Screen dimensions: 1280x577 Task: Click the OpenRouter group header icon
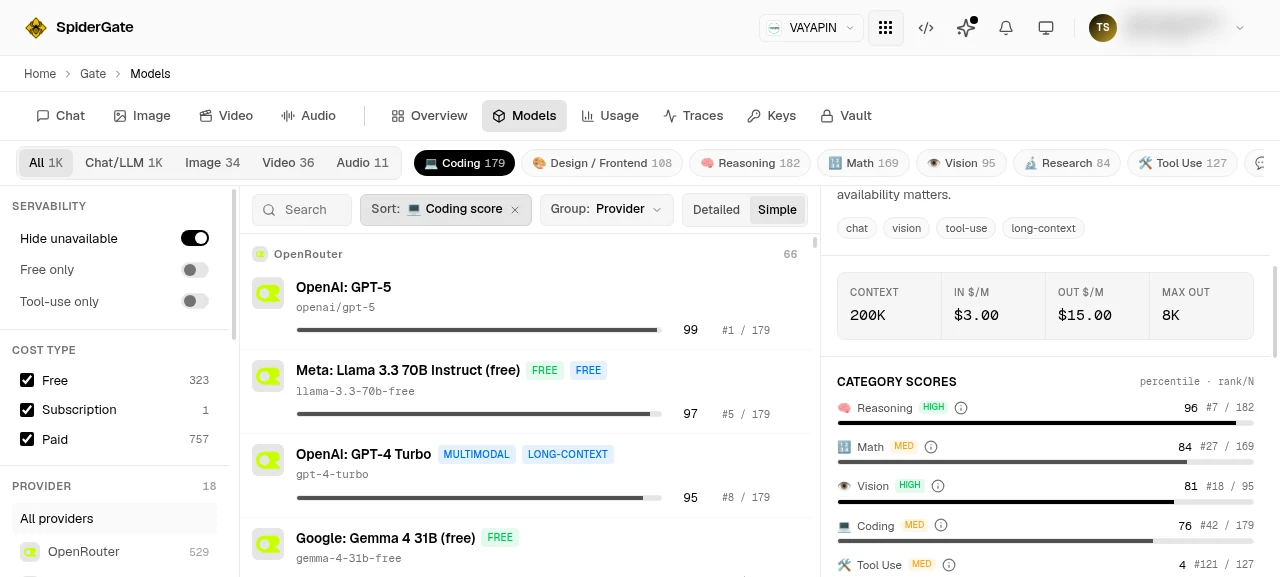tap(260, 254)
